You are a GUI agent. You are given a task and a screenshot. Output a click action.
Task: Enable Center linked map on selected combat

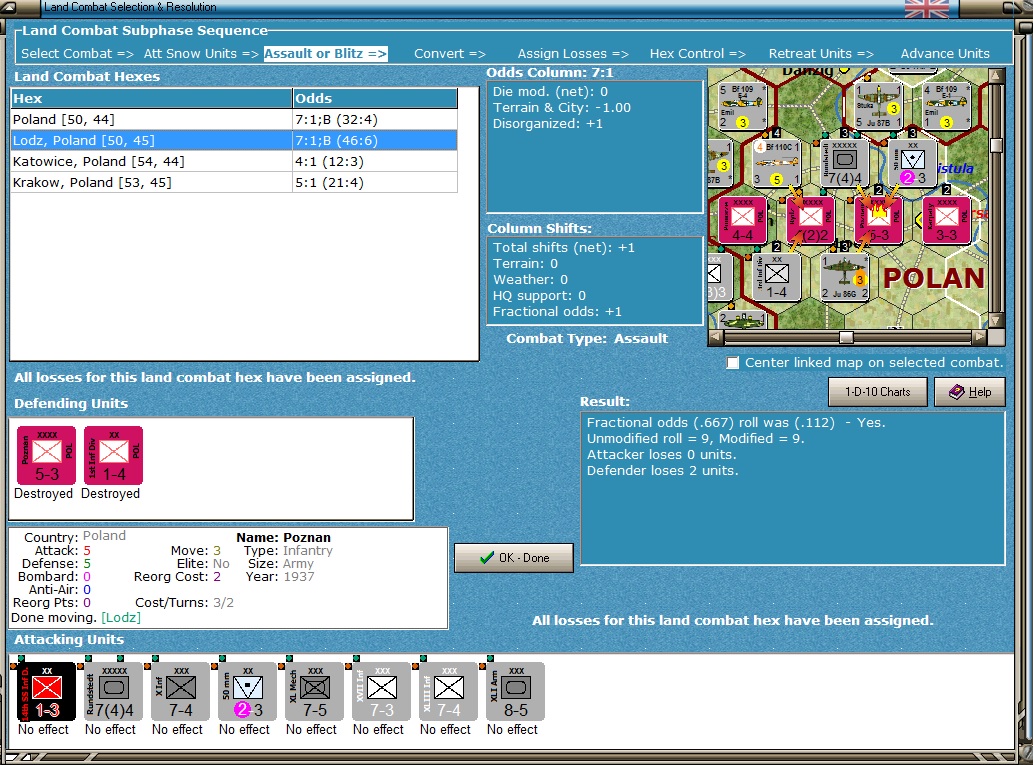pyautogui.click(x=733, y=363)
